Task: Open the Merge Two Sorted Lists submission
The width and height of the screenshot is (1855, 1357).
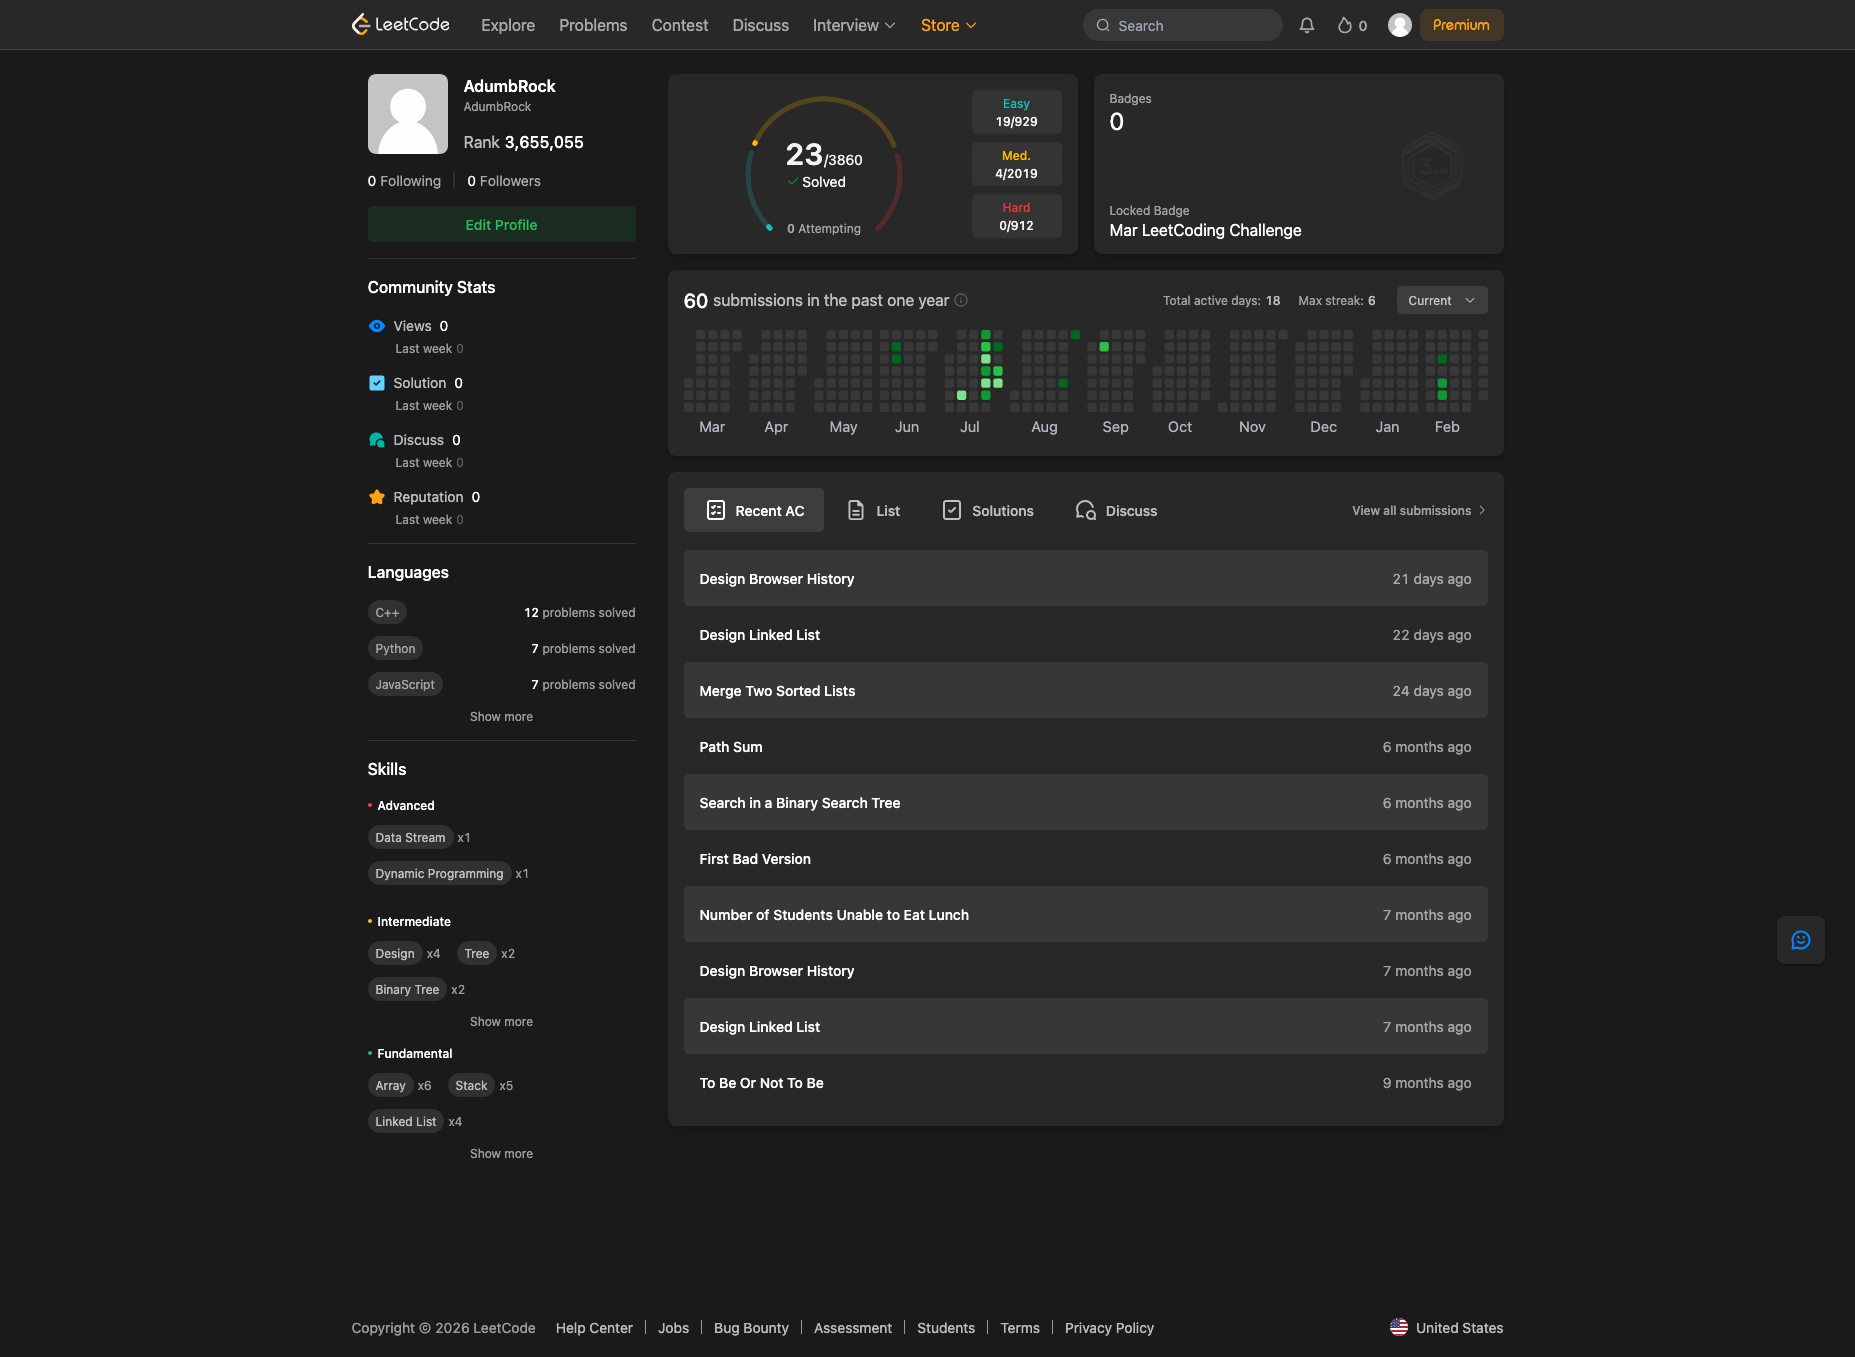Action: tap(1086, 690)
